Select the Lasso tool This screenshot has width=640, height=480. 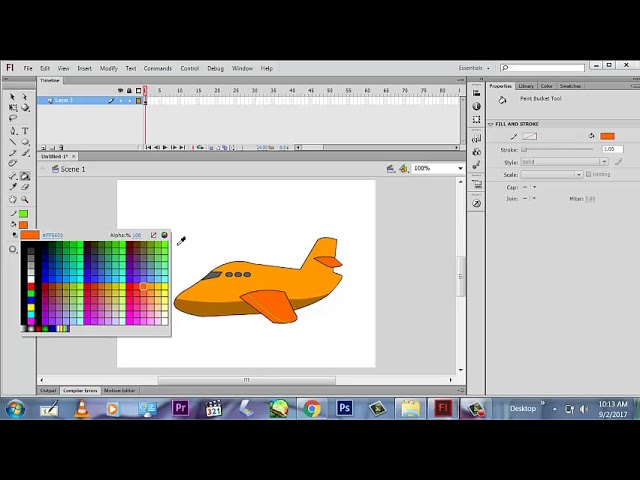point(13,118)
